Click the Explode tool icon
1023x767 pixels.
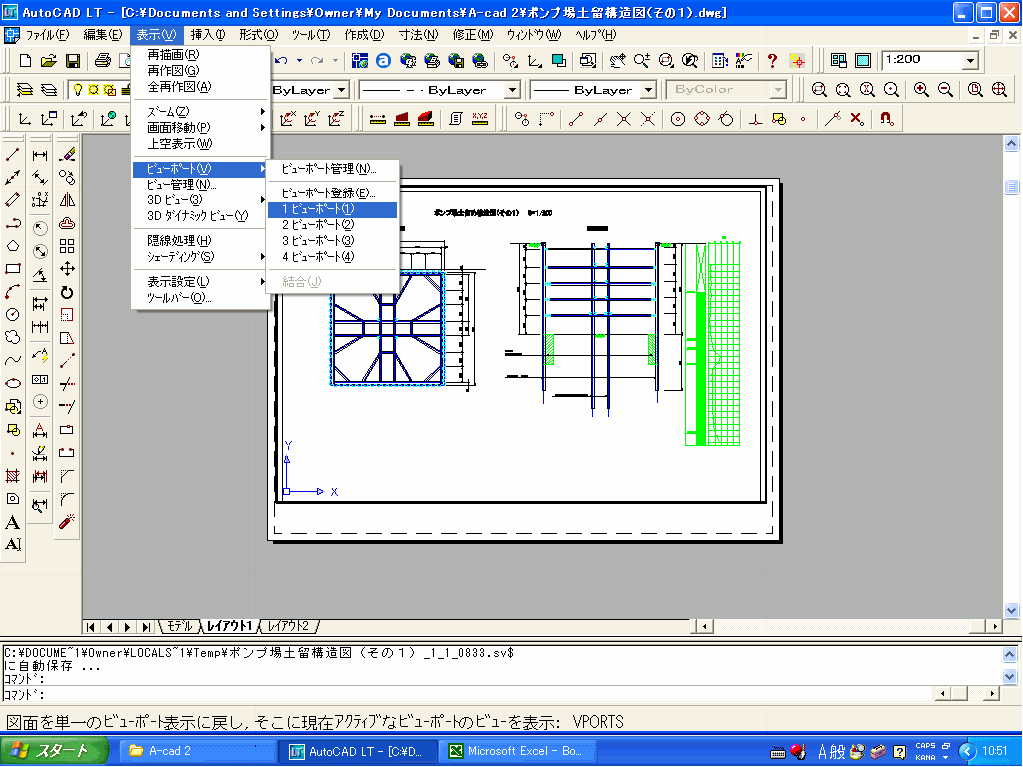[x=67, y=522]
